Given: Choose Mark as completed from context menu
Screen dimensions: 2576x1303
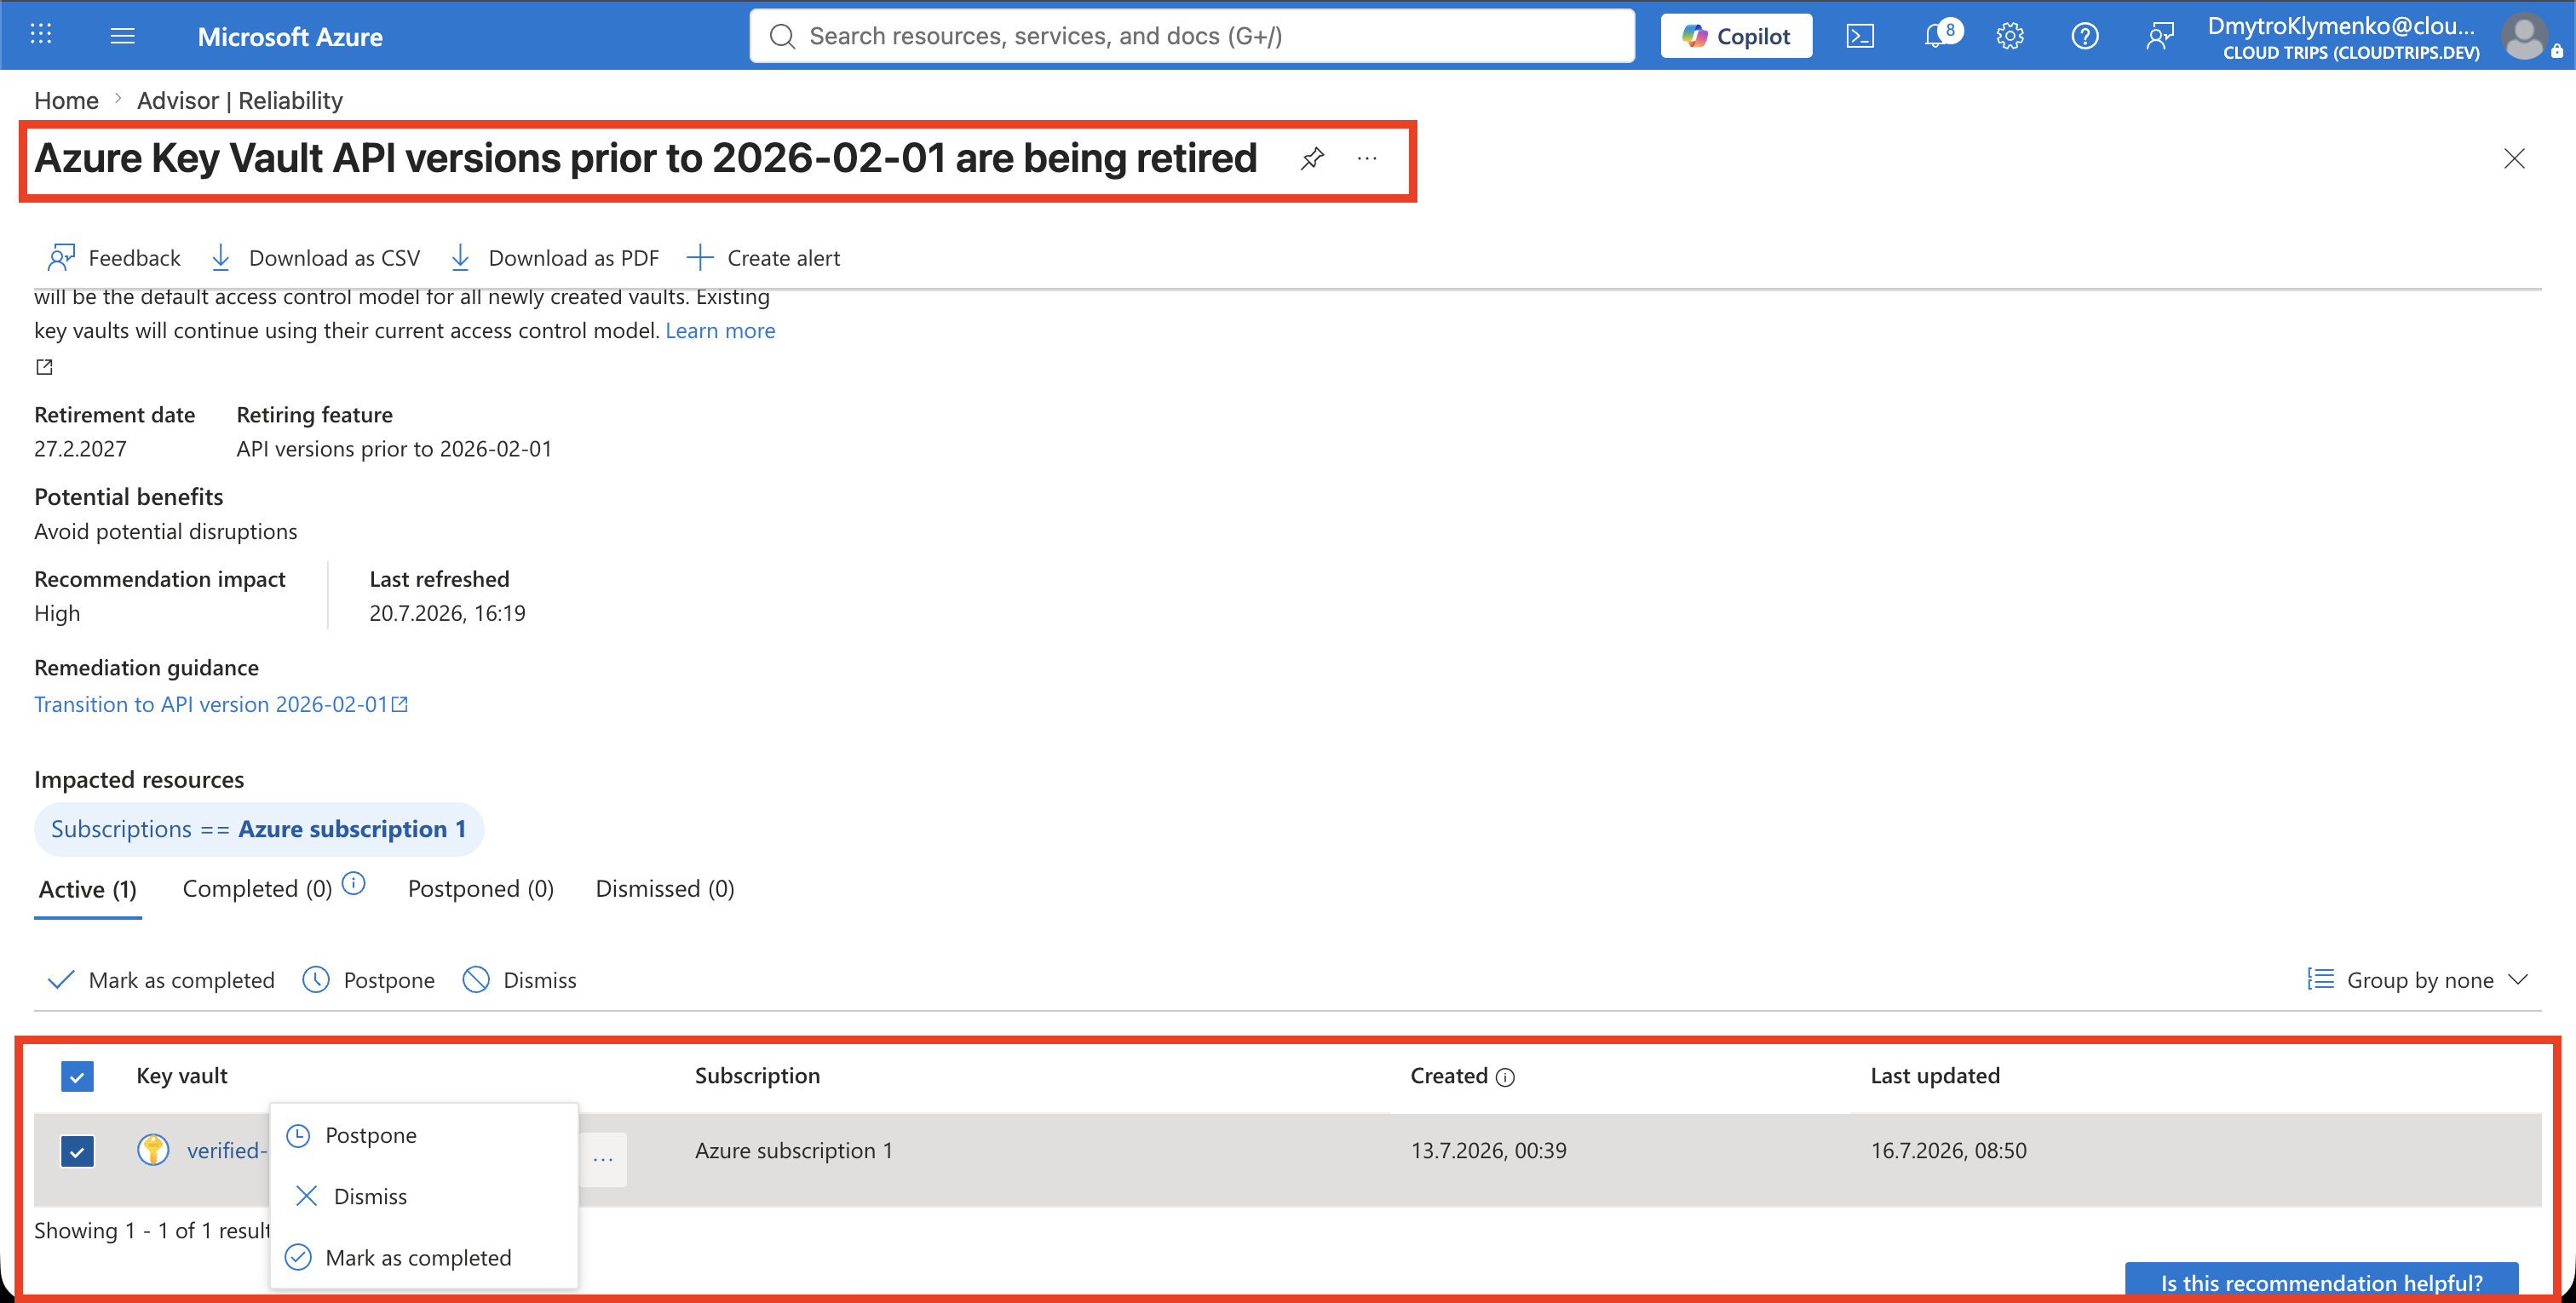Looking at the screenshot, I should point(424,1257).
